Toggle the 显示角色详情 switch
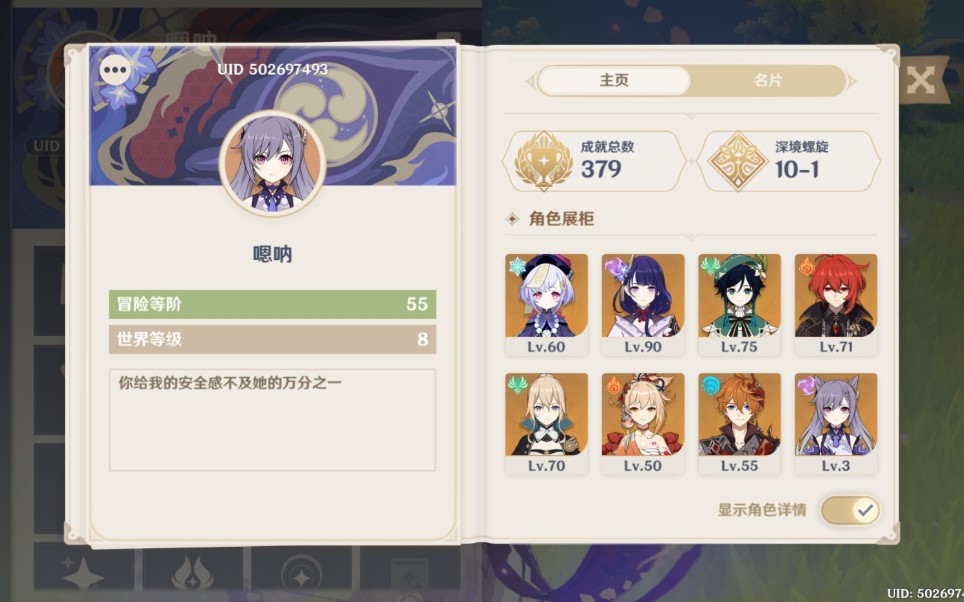Image resolution: width=964 pixels, height=602 pixels. [850, 510]
